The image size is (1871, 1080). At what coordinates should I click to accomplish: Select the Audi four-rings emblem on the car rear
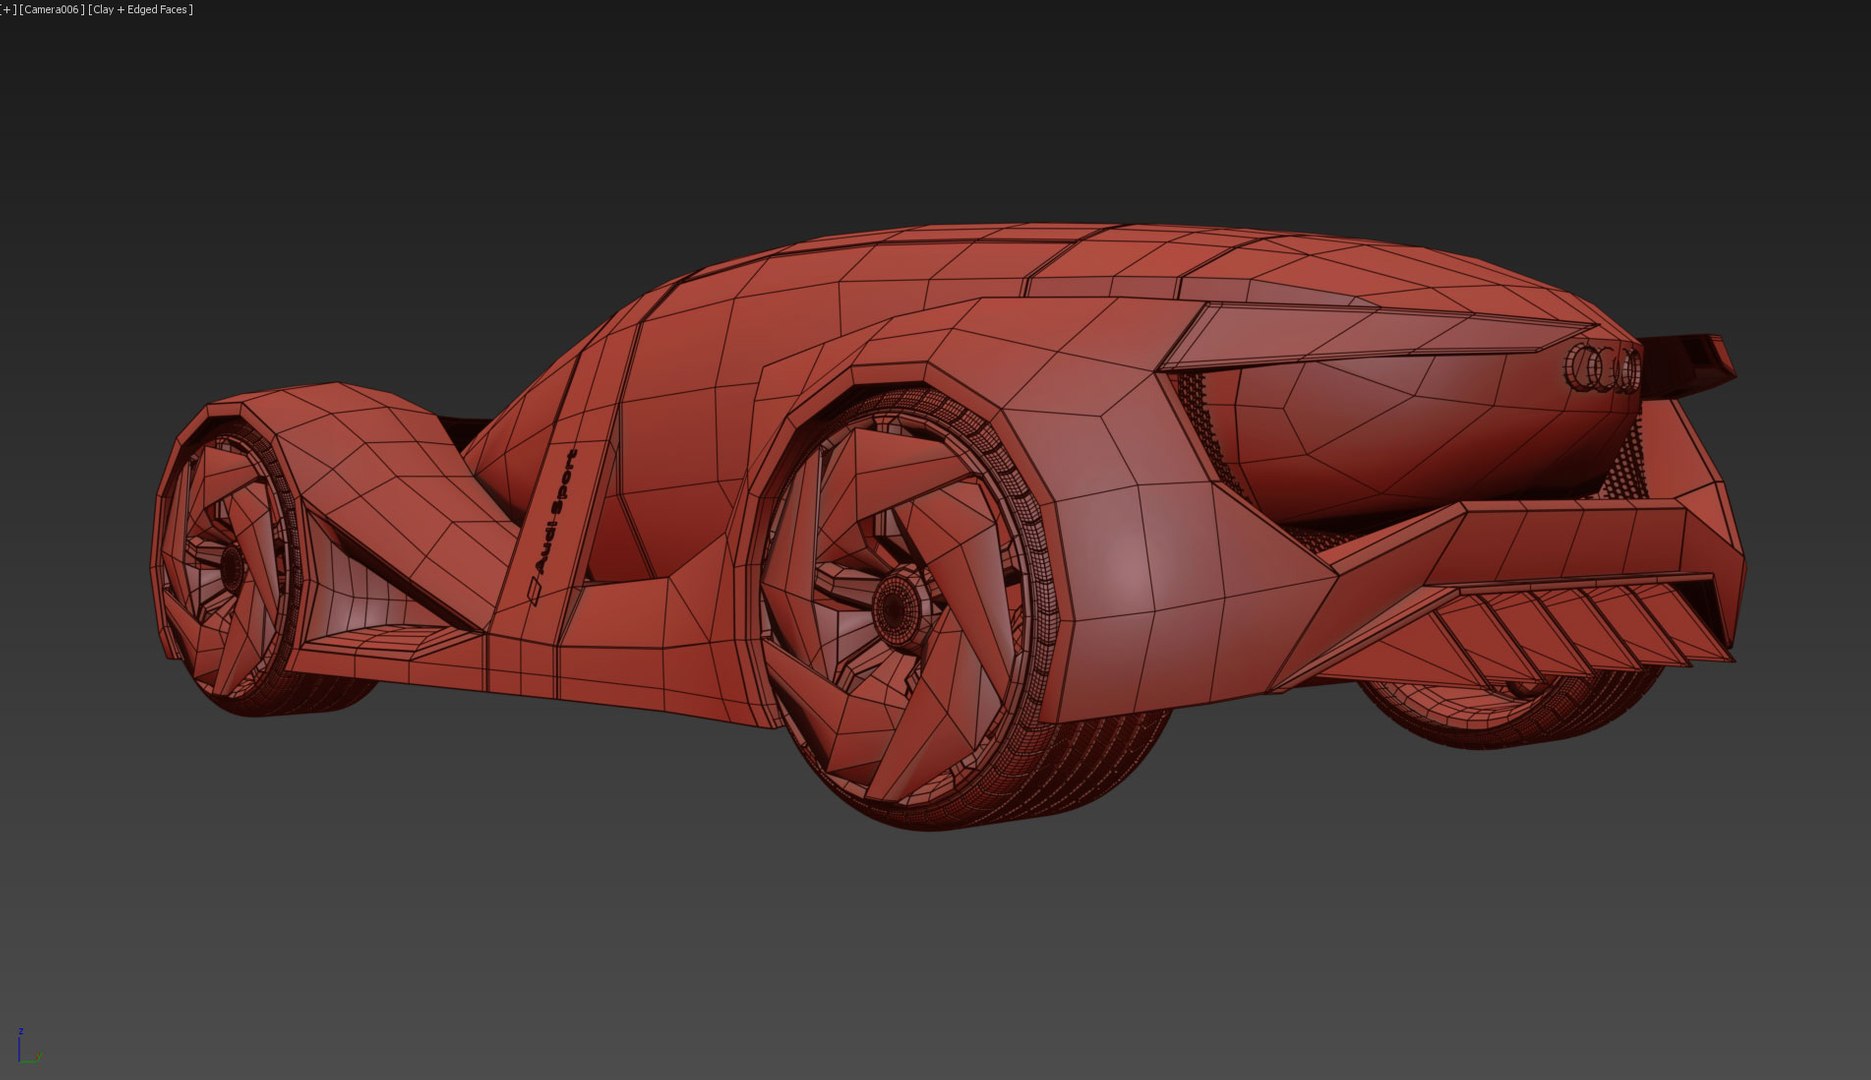[1603, 368]
